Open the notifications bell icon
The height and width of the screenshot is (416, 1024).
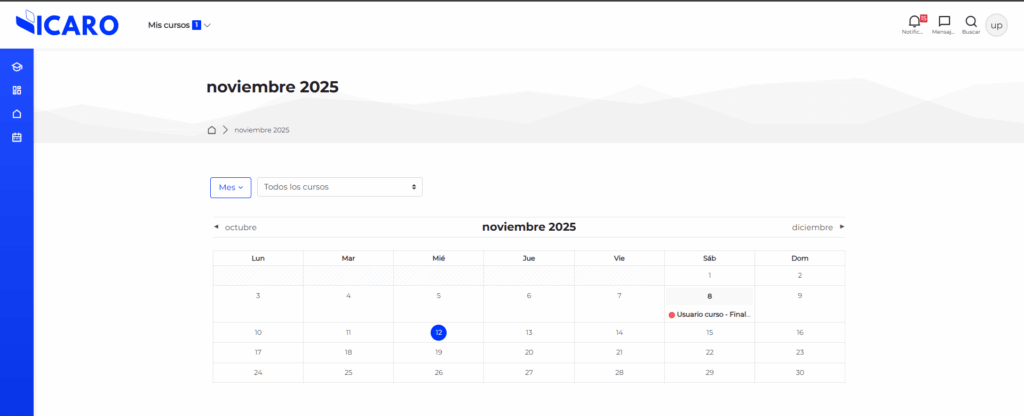click(x=914, y=22)
